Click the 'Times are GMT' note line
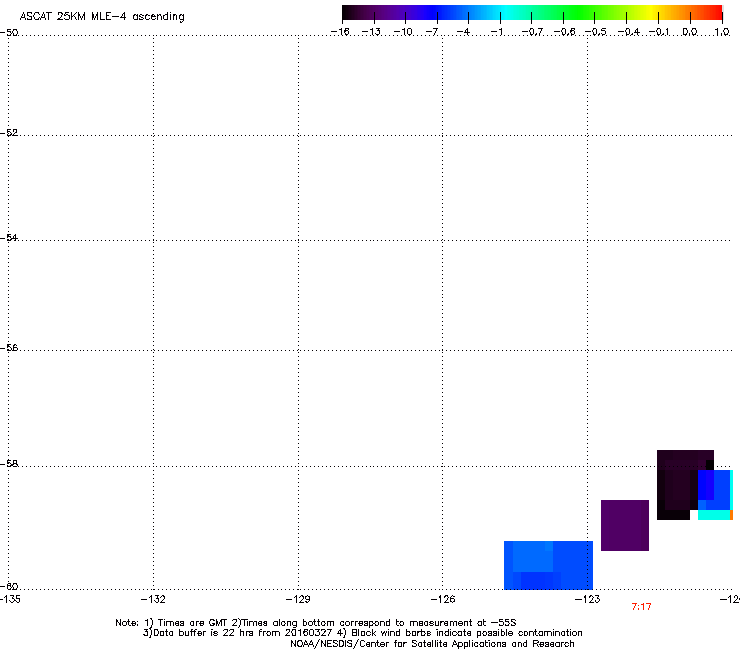The width and height of the screenshot is (740, 650). pos(316,623)
